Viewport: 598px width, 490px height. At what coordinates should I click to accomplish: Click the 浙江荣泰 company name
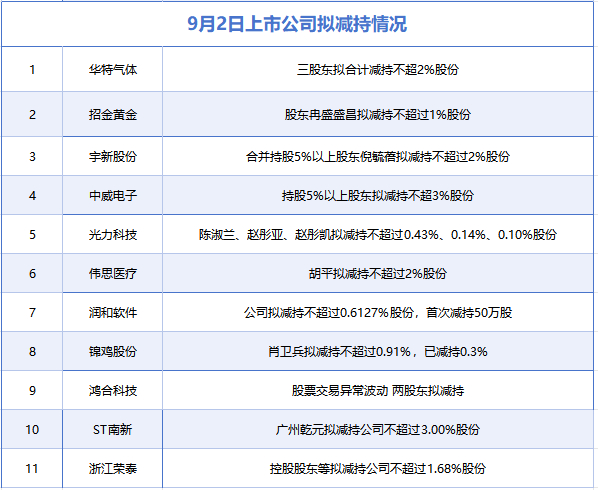point(113,468)
